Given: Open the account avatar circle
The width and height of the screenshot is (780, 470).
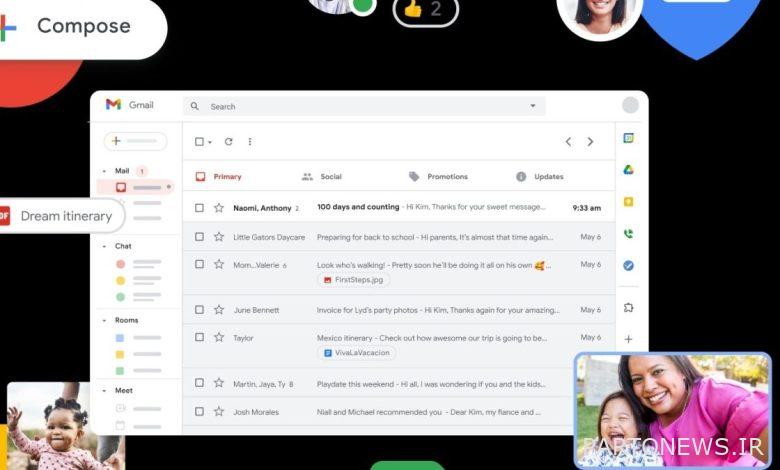Looking at the screenshot, I should [x=630, y=105].
